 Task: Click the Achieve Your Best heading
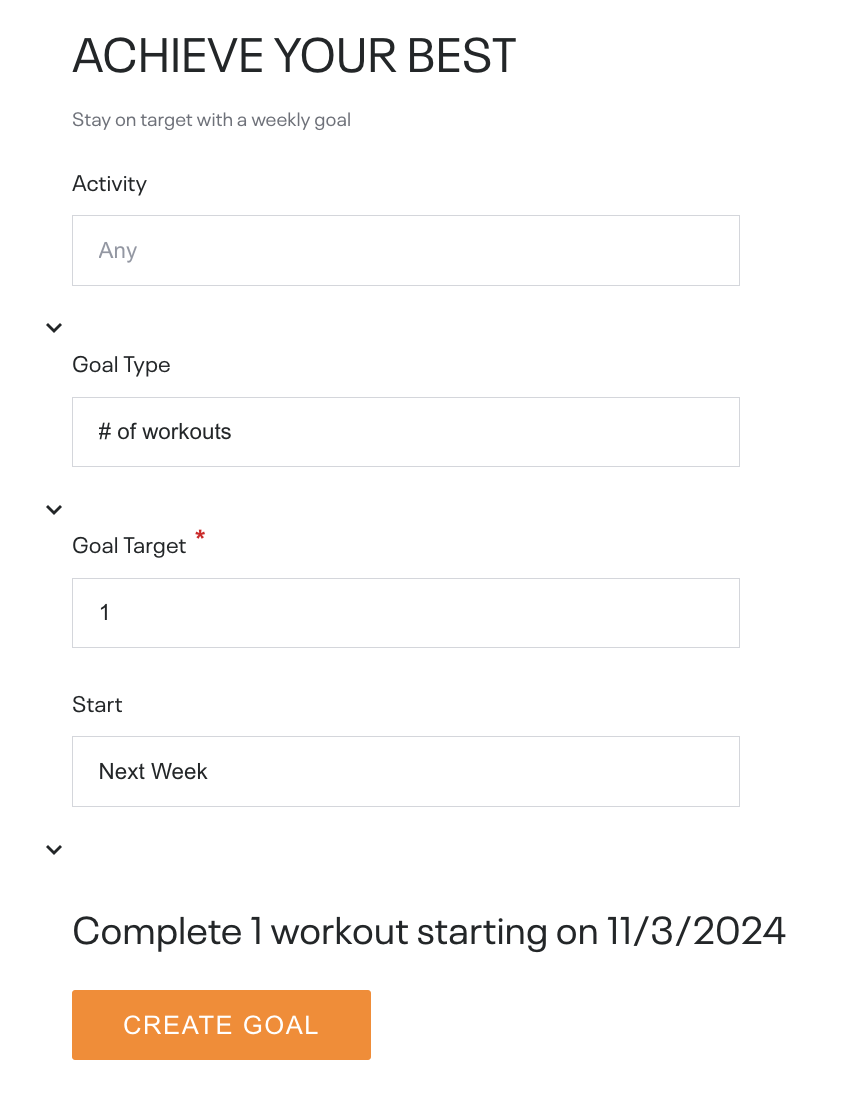click(294, 56)
